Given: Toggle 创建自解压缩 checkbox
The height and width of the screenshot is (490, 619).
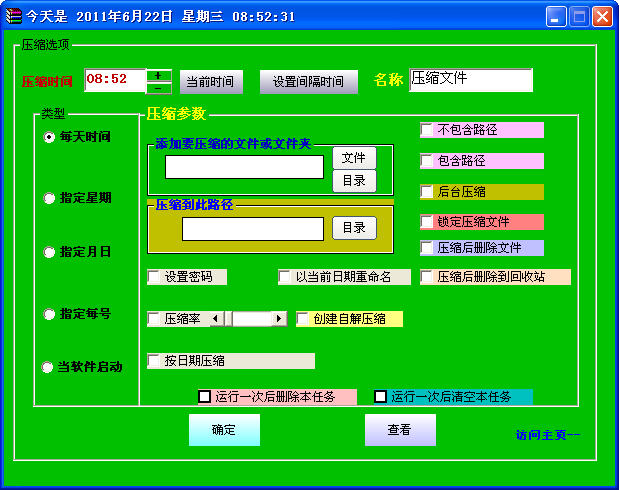Looking at the screenshot, I should coord(303,319).
